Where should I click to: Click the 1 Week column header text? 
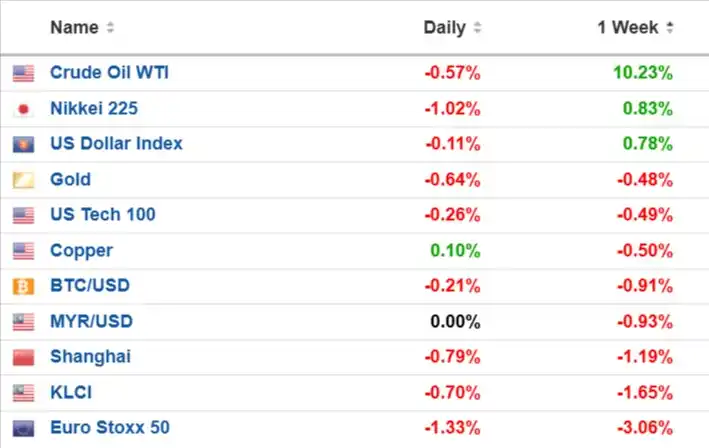pyautogui.click(x=628, y=28)
